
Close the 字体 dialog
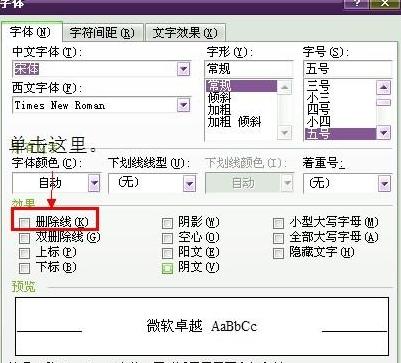coord(385,3)
